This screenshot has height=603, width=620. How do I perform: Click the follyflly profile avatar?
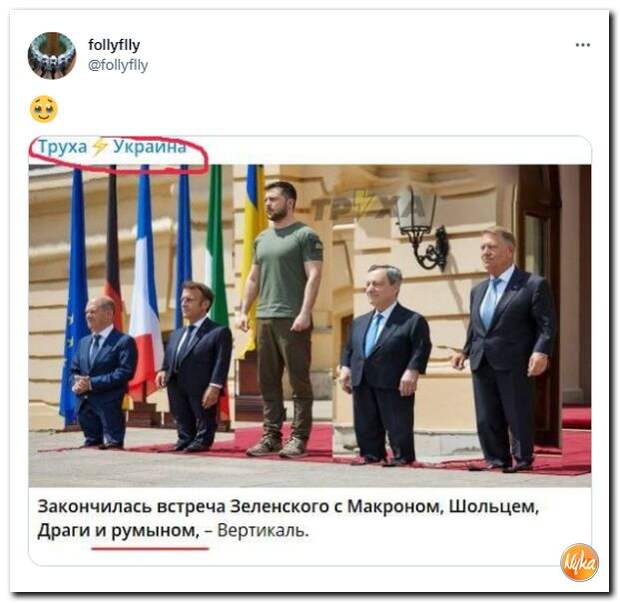(x=52, y=56)
